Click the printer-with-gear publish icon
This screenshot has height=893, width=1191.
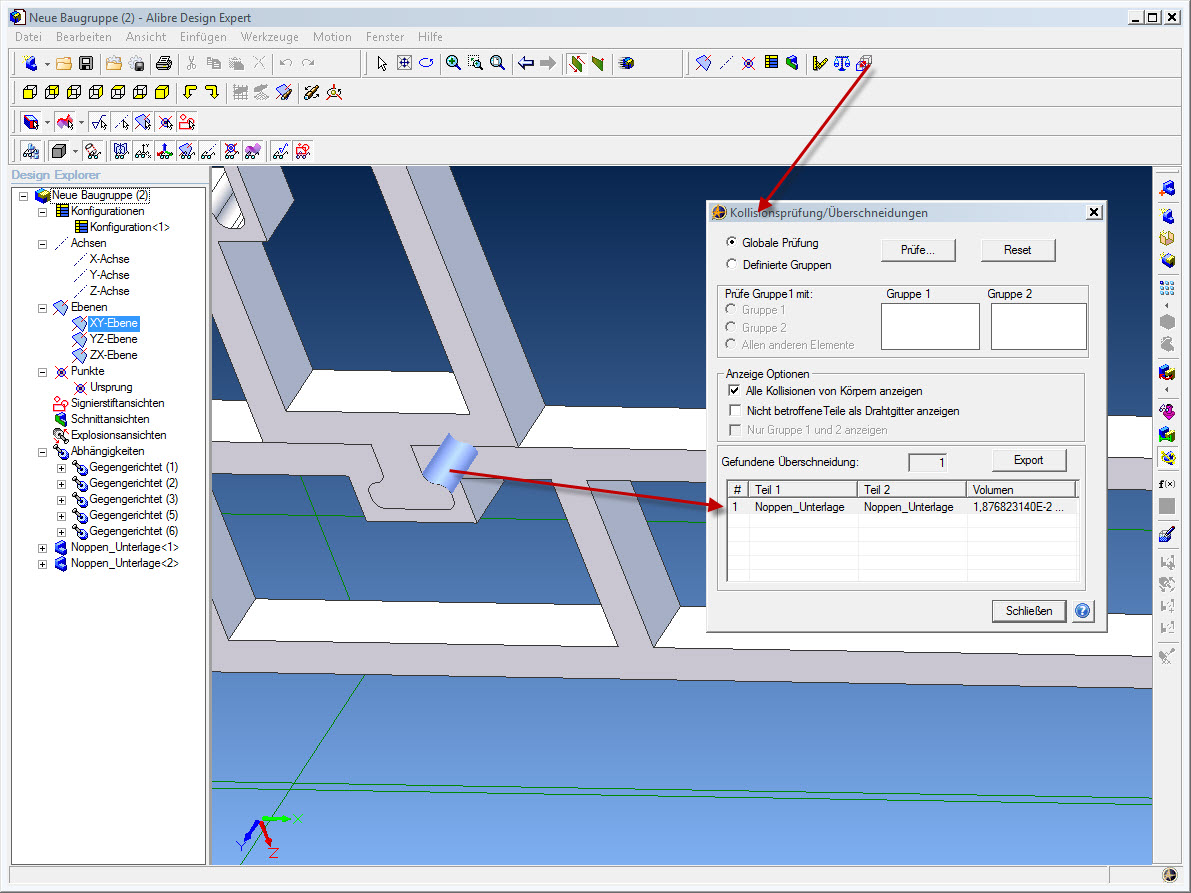(x=137, y=63)
